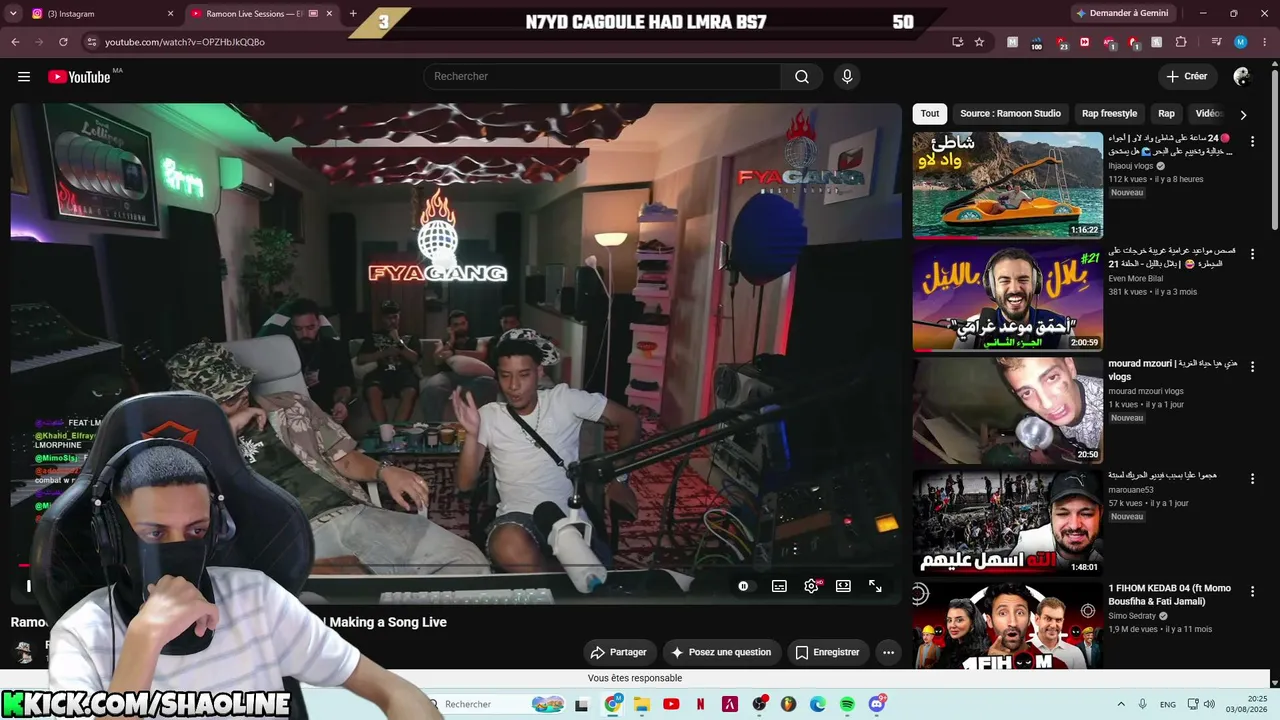Close the Instagram tab

coord(170,14)
